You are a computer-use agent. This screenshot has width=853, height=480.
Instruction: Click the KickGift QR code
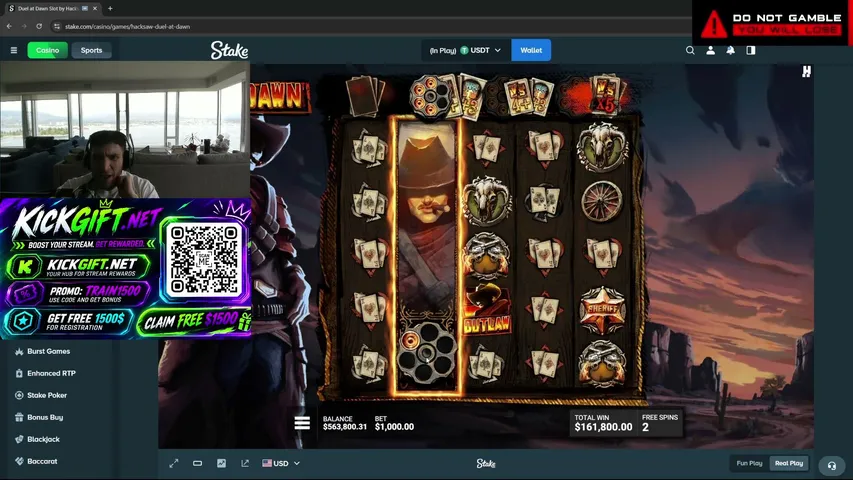(x=203, y=260)
